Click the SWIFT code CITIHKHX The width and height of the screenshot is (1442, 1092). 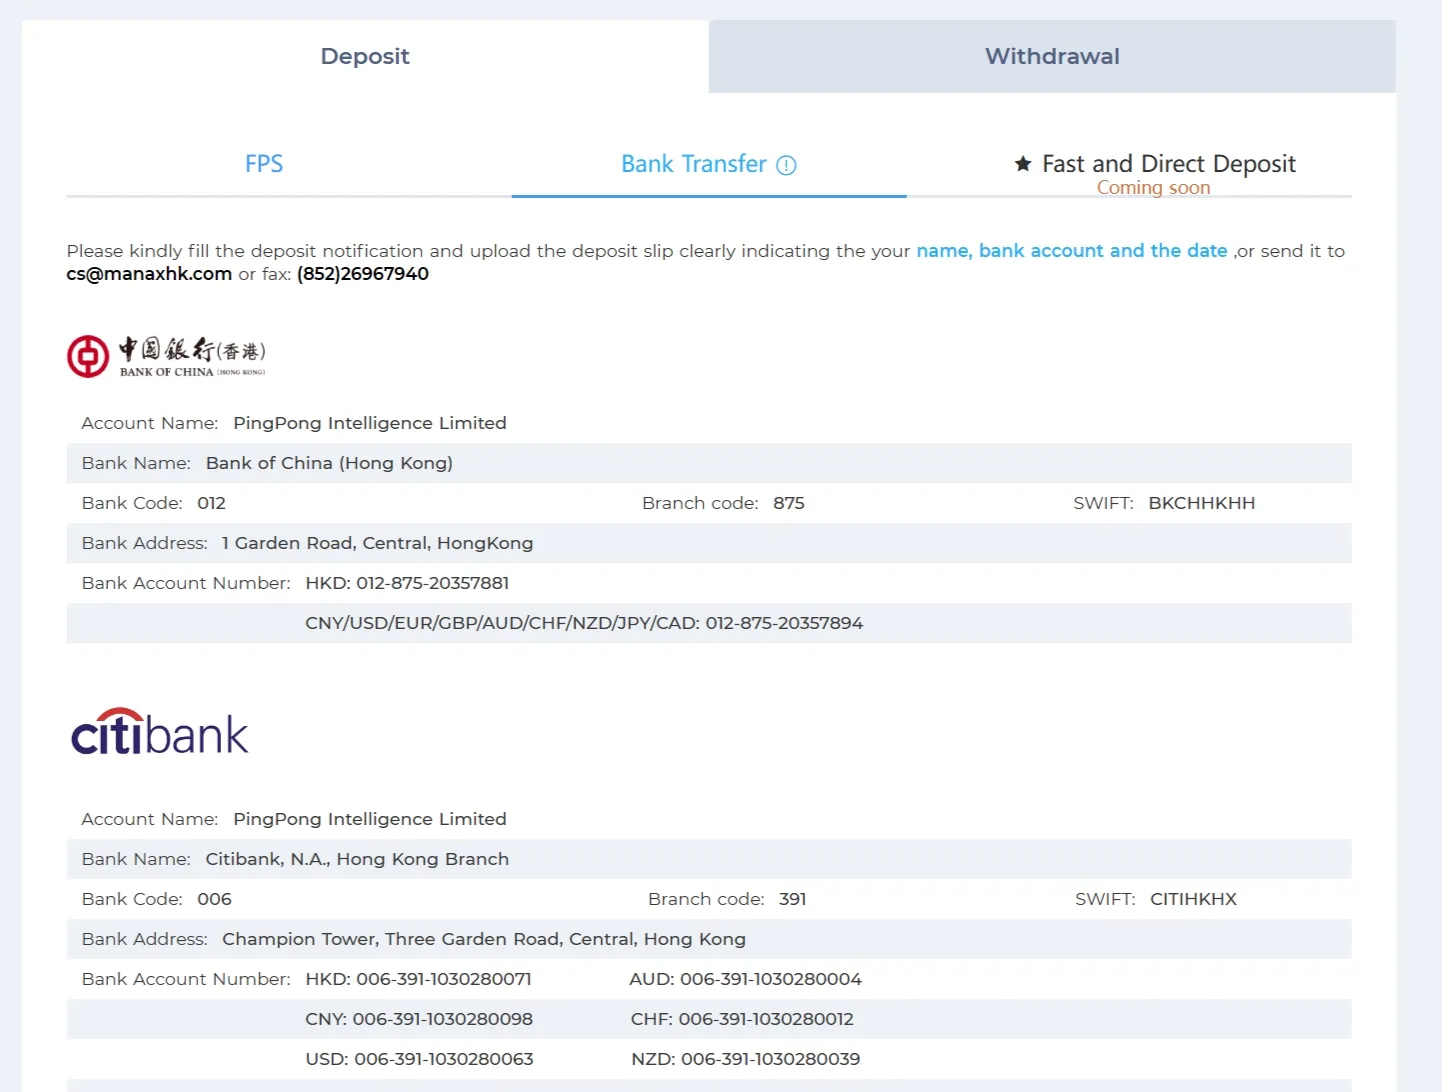[1193, 899]
